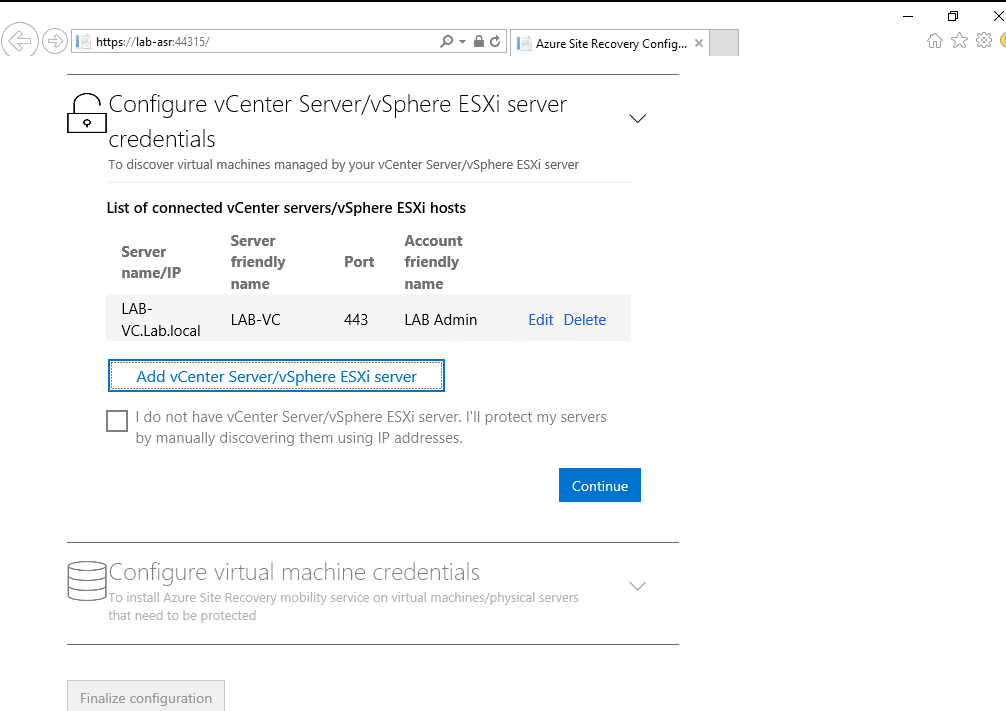Image resolution: width=1006 pixels, height=711 pixels.
Task: Open Favorites star icon
Action: click(x=959, y=41)
